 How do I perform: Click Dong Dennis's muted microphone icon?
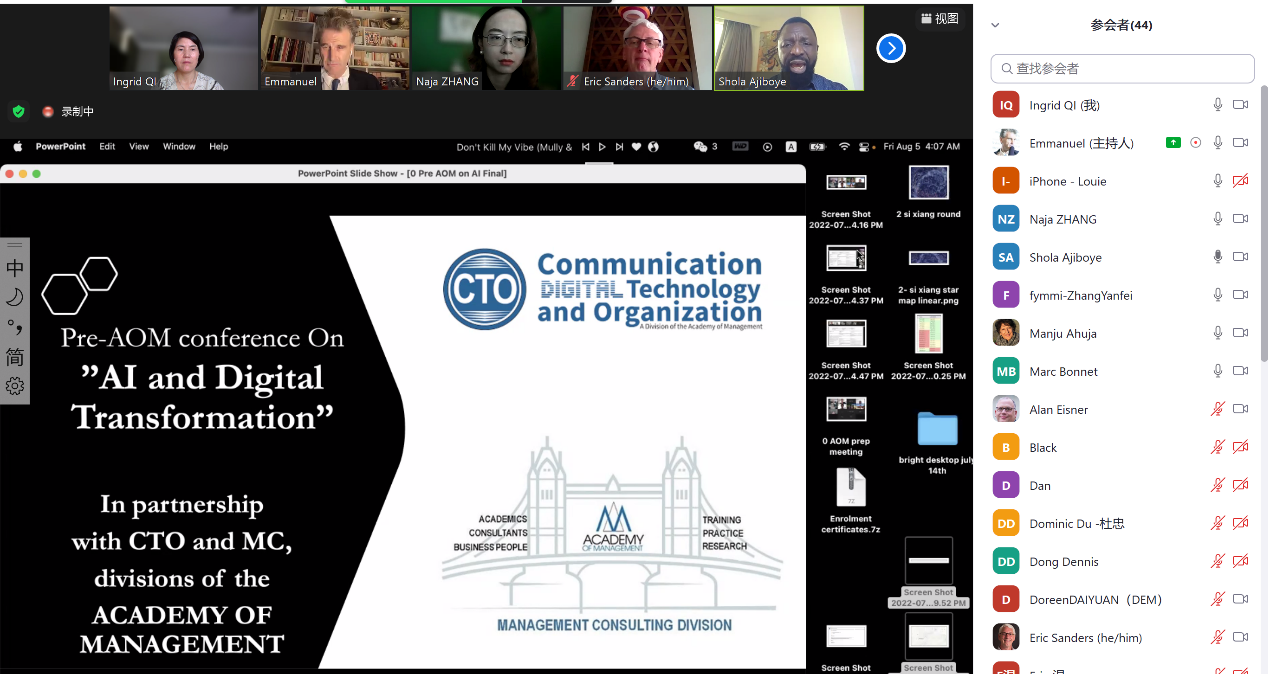point(1218,561)
